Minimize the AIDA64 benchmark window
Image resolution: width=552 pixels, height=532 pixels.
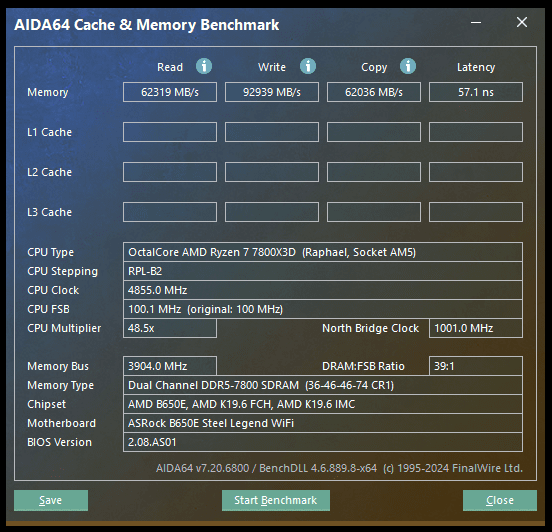(476, 23)
